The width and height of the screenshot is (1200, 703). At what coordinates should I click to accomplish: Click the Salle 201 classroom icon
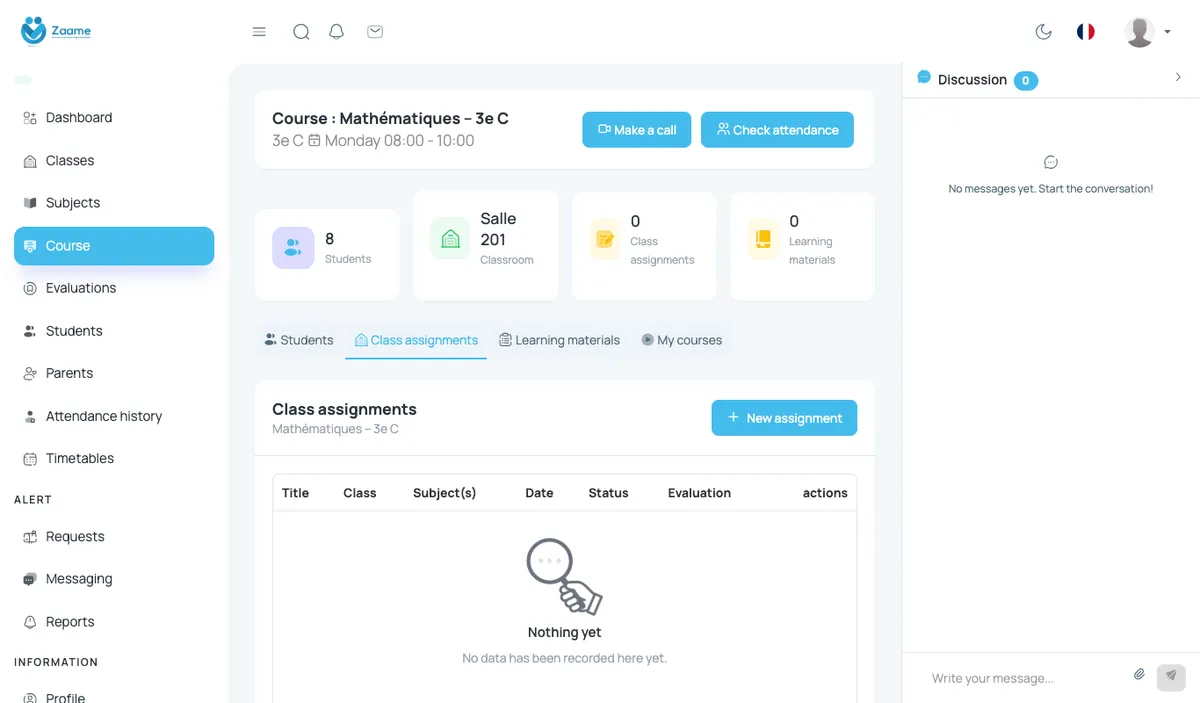point(451,239)
